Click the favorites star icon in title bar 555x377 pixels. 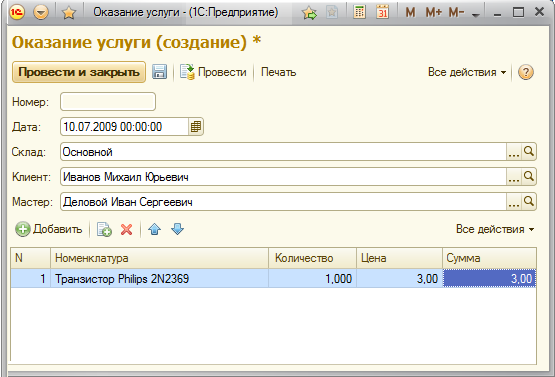coord(69,13)
